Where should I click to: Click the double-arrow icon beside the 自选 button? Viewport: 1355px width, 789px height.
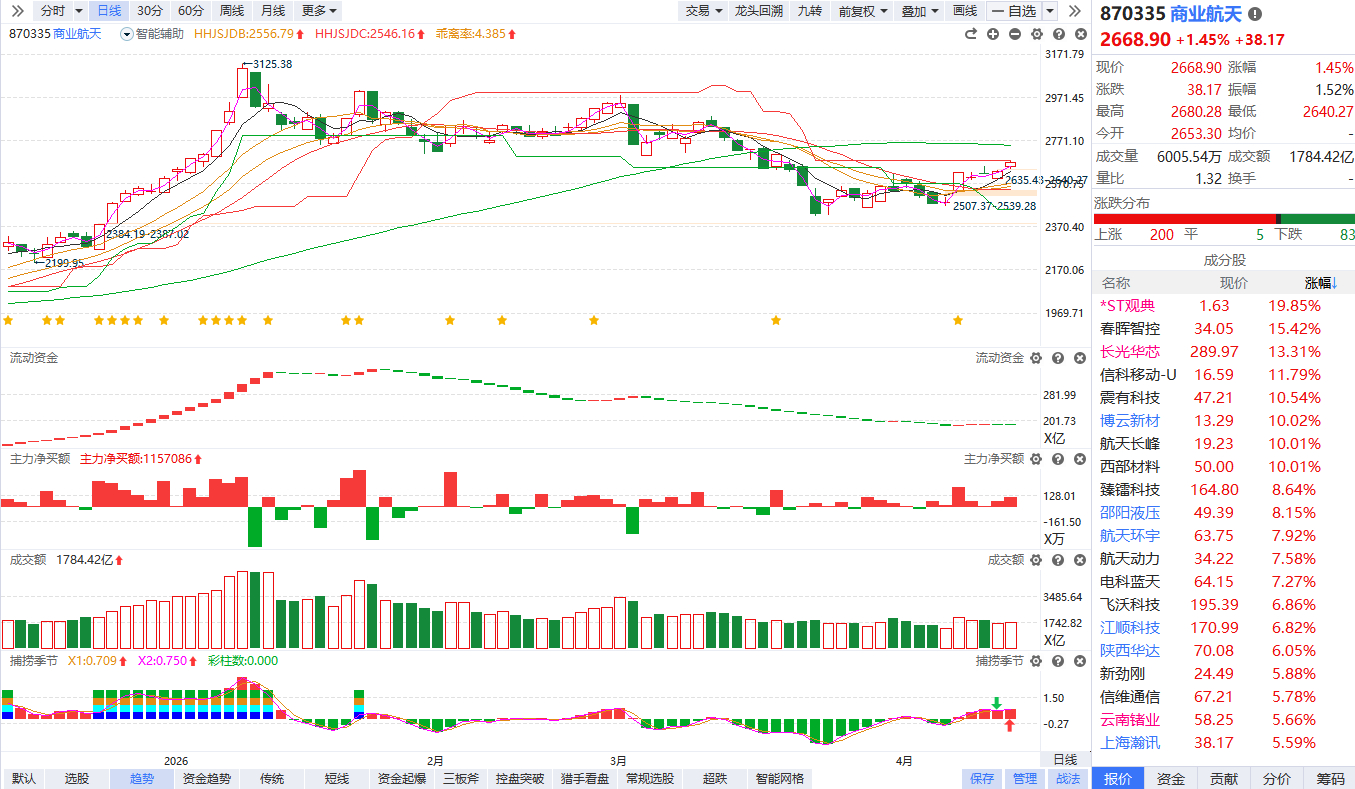(1075, 11)
